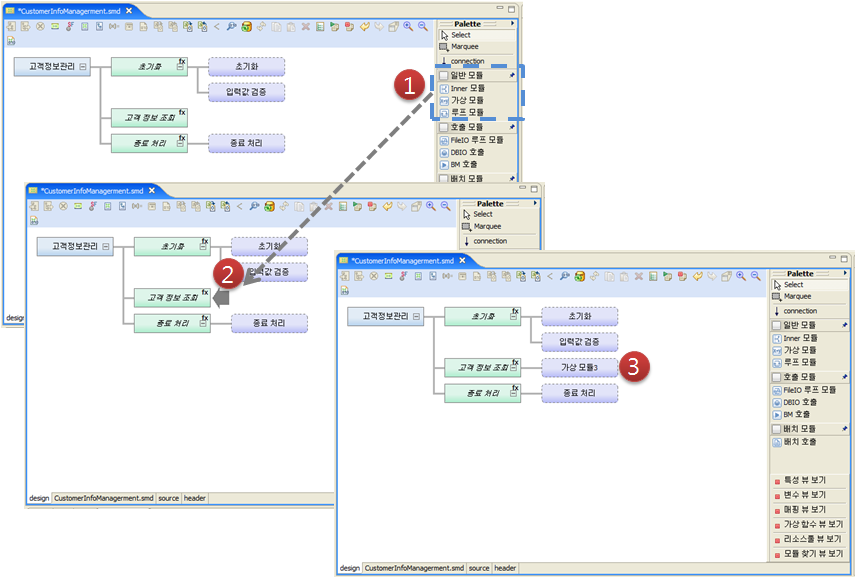Switch to the header tab
Image resolution: width=859 pixels, height=581 pixels.
tap(506, 568)
